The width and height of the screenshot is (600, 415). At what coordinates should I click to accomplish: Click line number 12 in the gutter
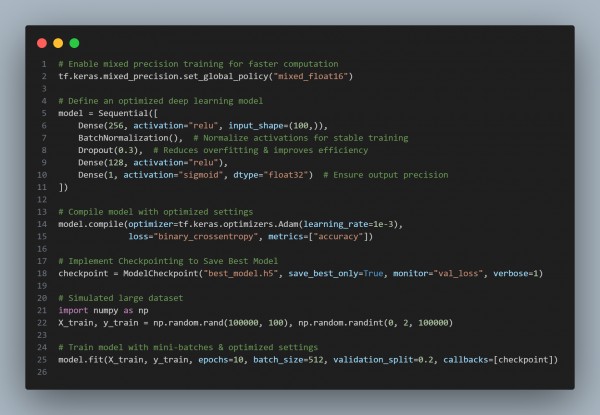[x=42, y=200]
